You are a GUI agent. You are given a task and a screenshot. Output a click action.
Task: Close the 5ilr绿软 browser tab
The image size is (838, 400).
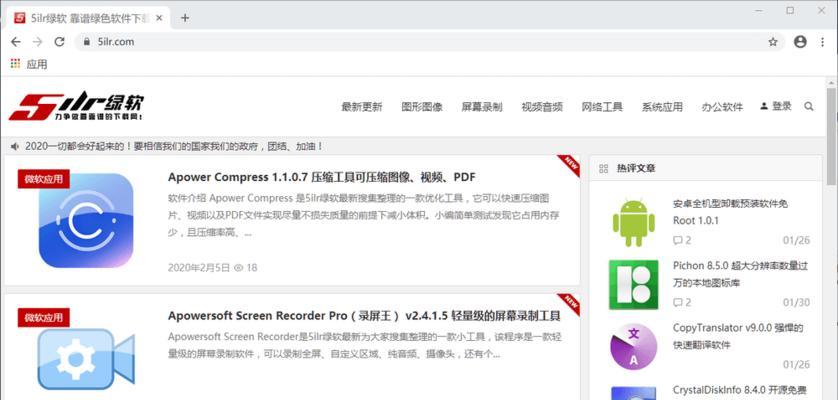[x=159, y=18]
